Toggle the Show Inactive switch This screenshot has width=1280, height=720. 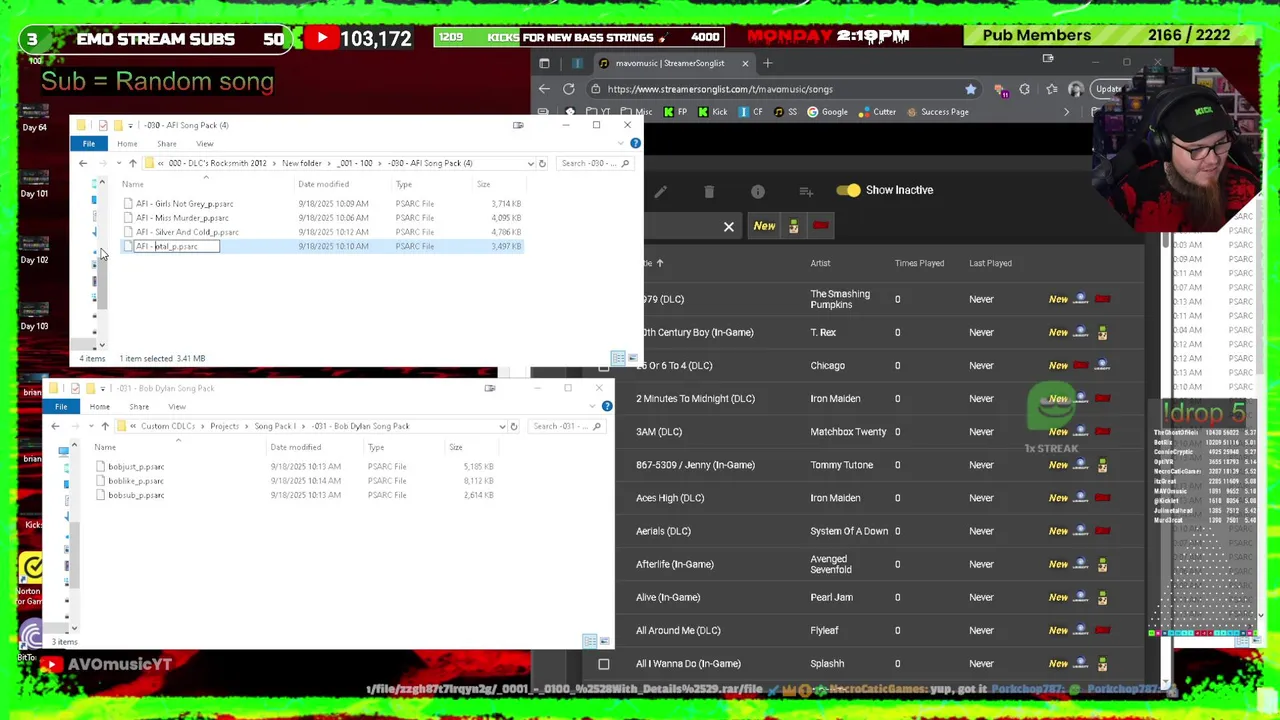pyautogui.click(x=848, y=190)
